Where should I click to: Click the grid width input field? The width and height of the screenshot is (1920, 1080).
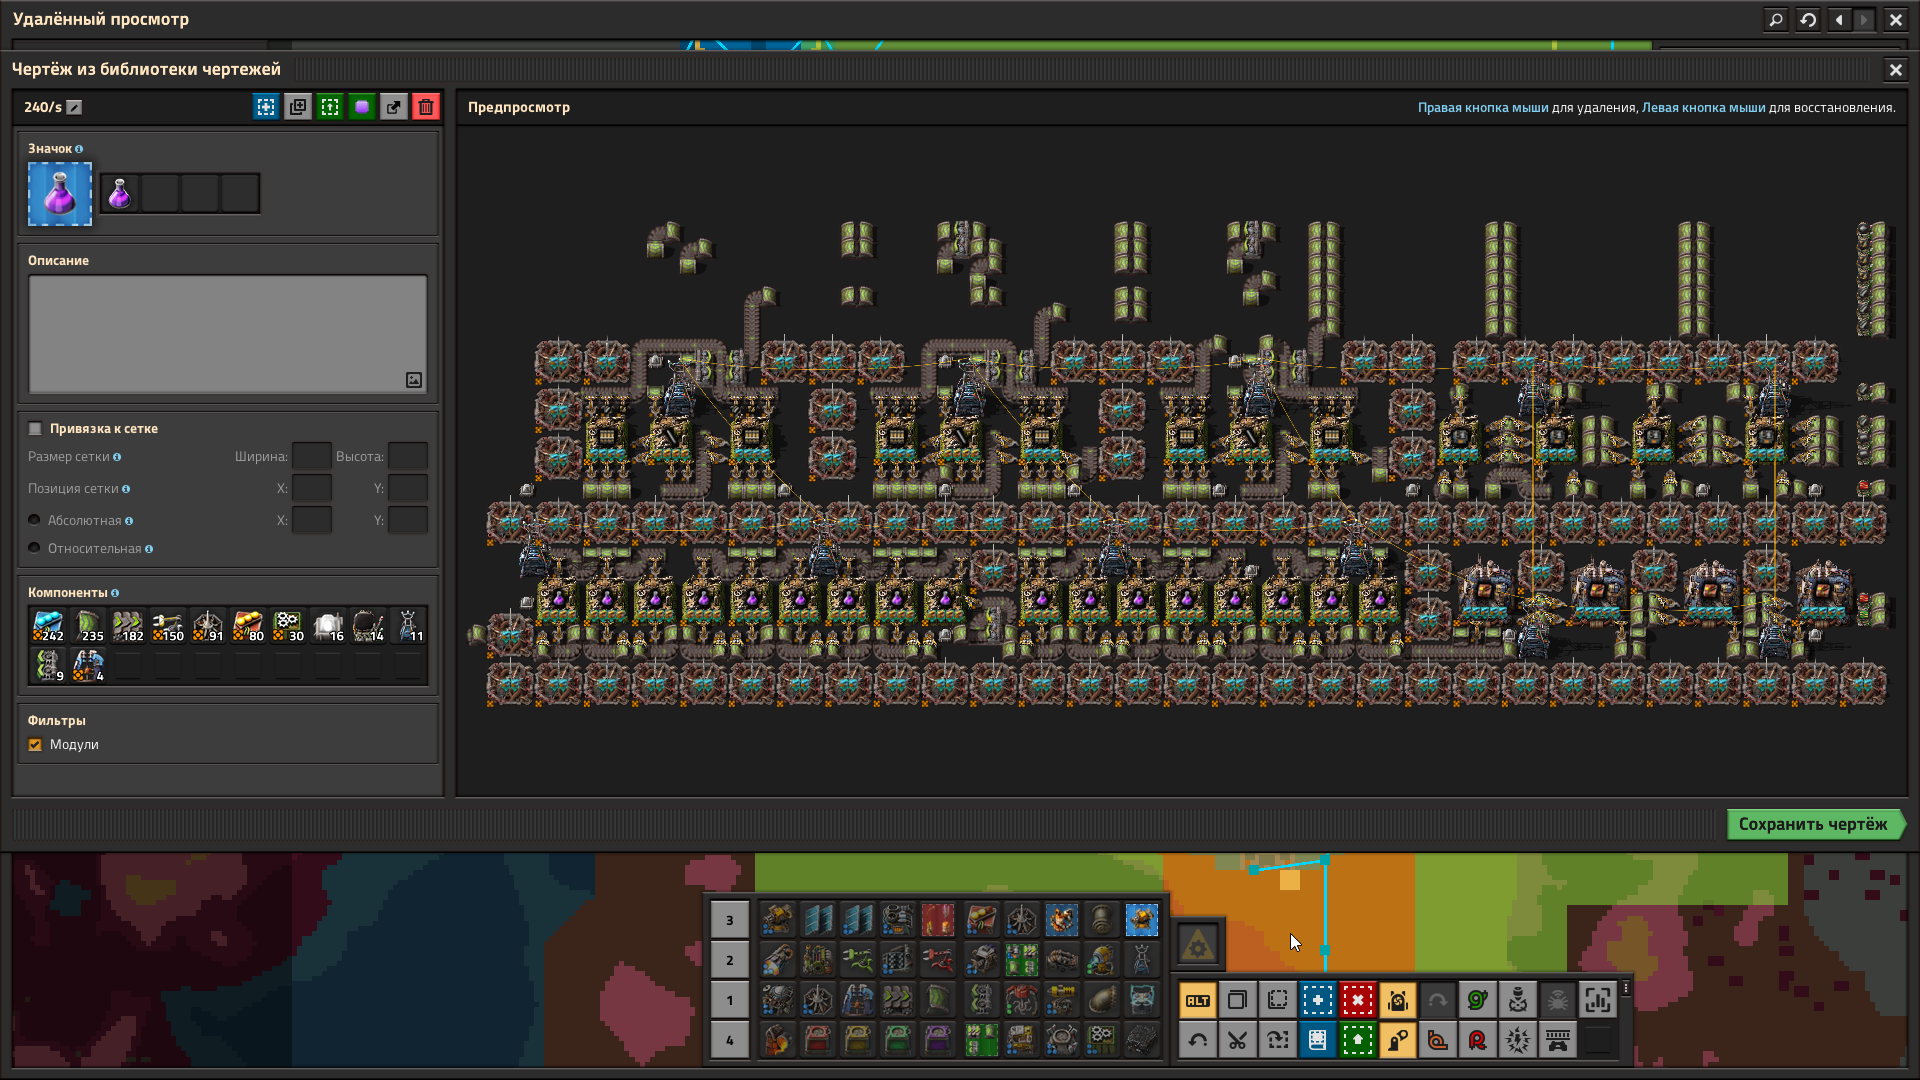pos(311,456)
